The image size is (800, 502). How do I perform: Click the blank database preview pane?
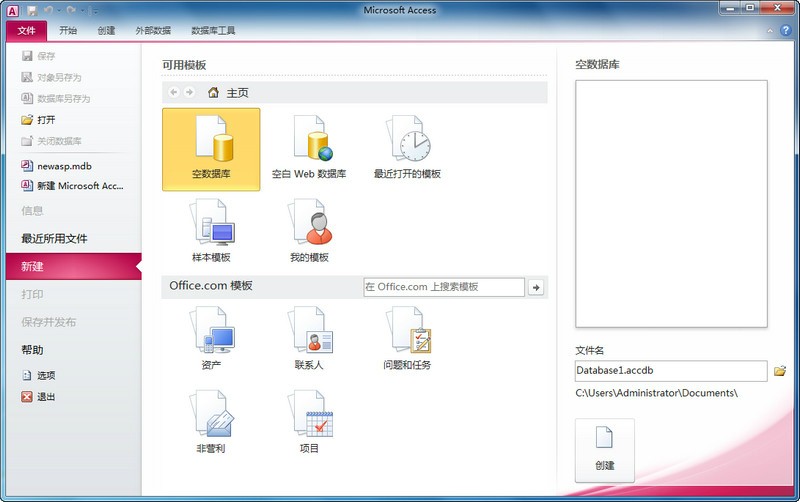[x=671, y=204]
